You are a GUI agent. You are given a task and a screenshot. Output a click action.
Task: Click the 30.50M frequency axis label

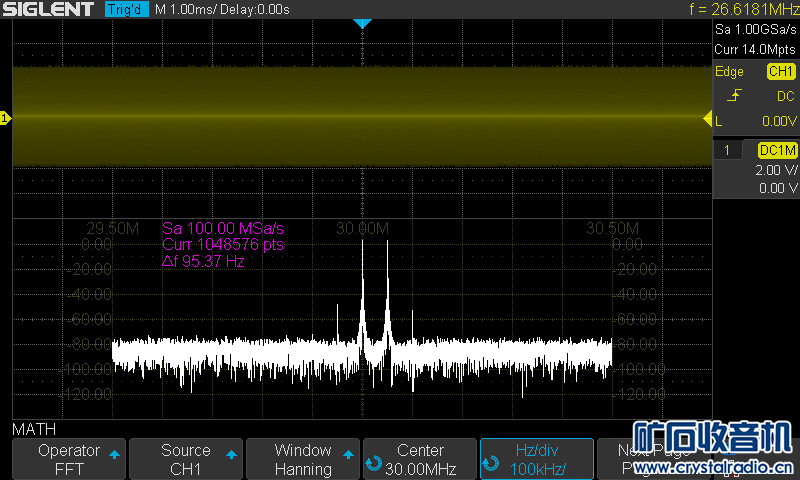point(612,229)
